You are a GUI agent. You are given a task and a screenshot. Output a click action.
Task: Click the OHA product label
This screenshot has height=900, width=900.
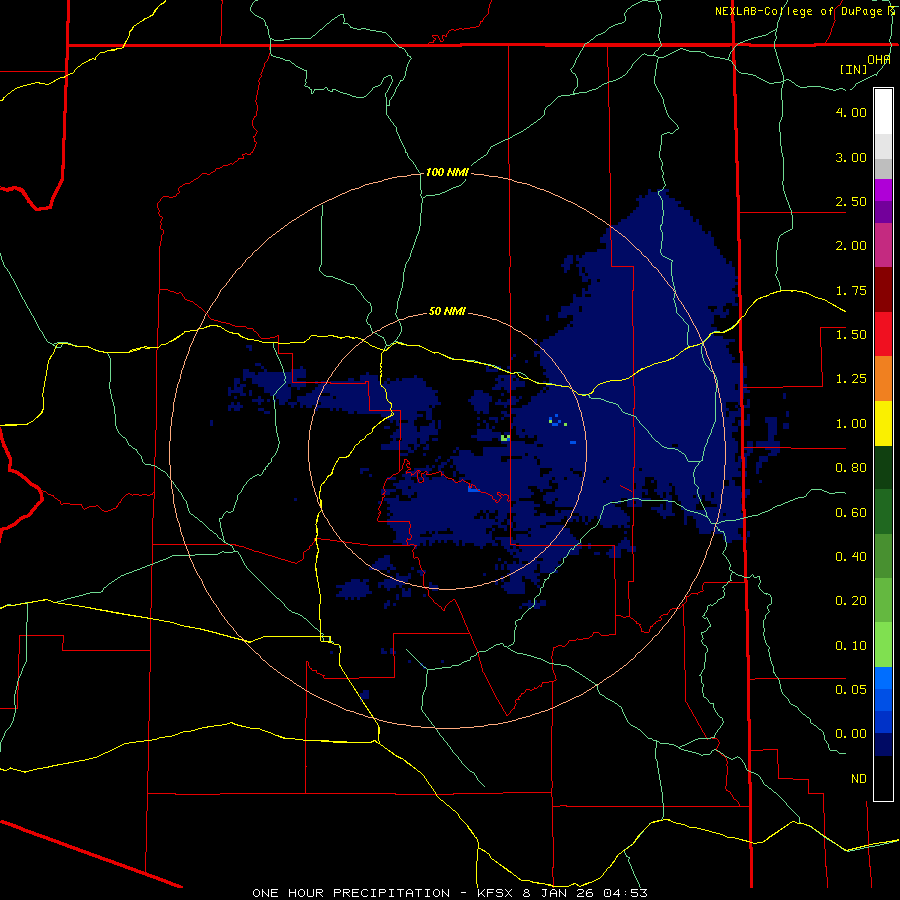click(879, 60)
